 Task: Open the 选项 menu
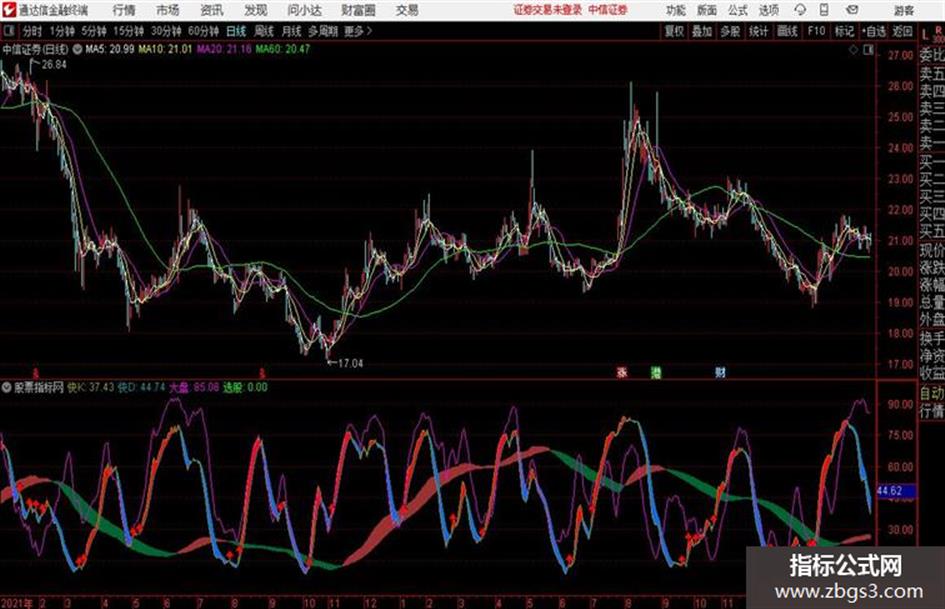pos(768,10)
